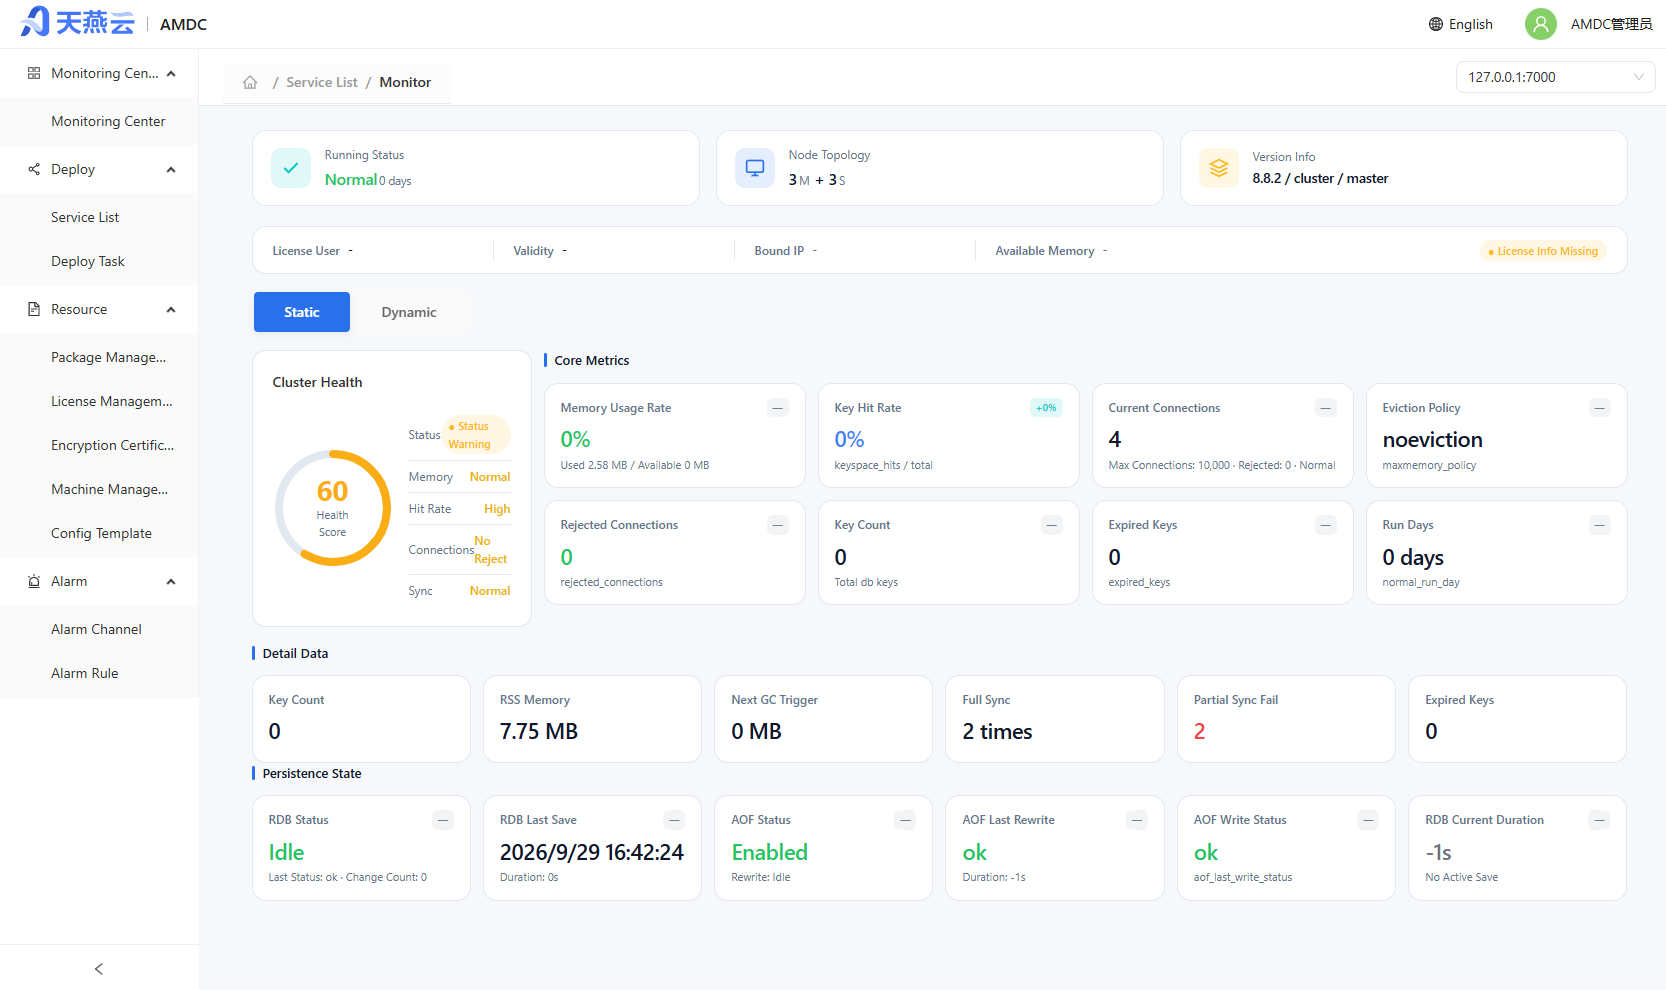
Task: Open the 127.0.0.1:7000 node dropdown
Action: (x=1555, y=77)
